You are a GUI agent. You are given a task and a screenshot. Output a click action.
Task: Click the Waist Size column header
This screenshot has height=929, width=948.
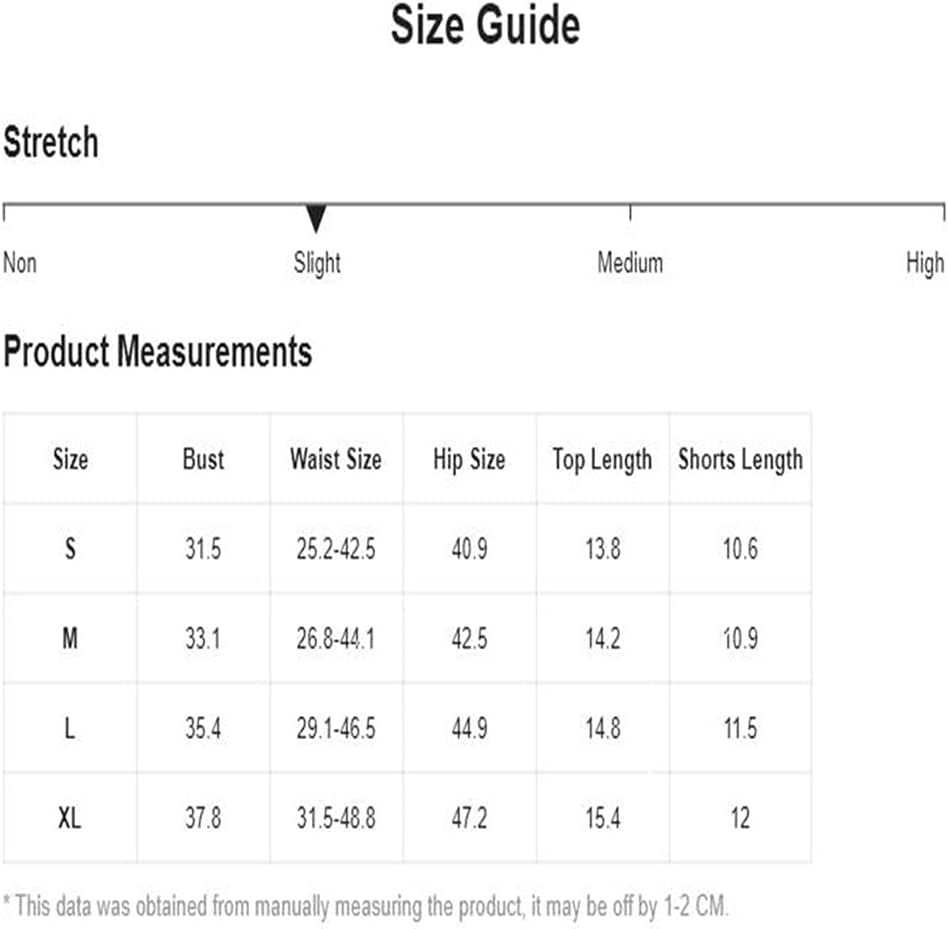336,459
